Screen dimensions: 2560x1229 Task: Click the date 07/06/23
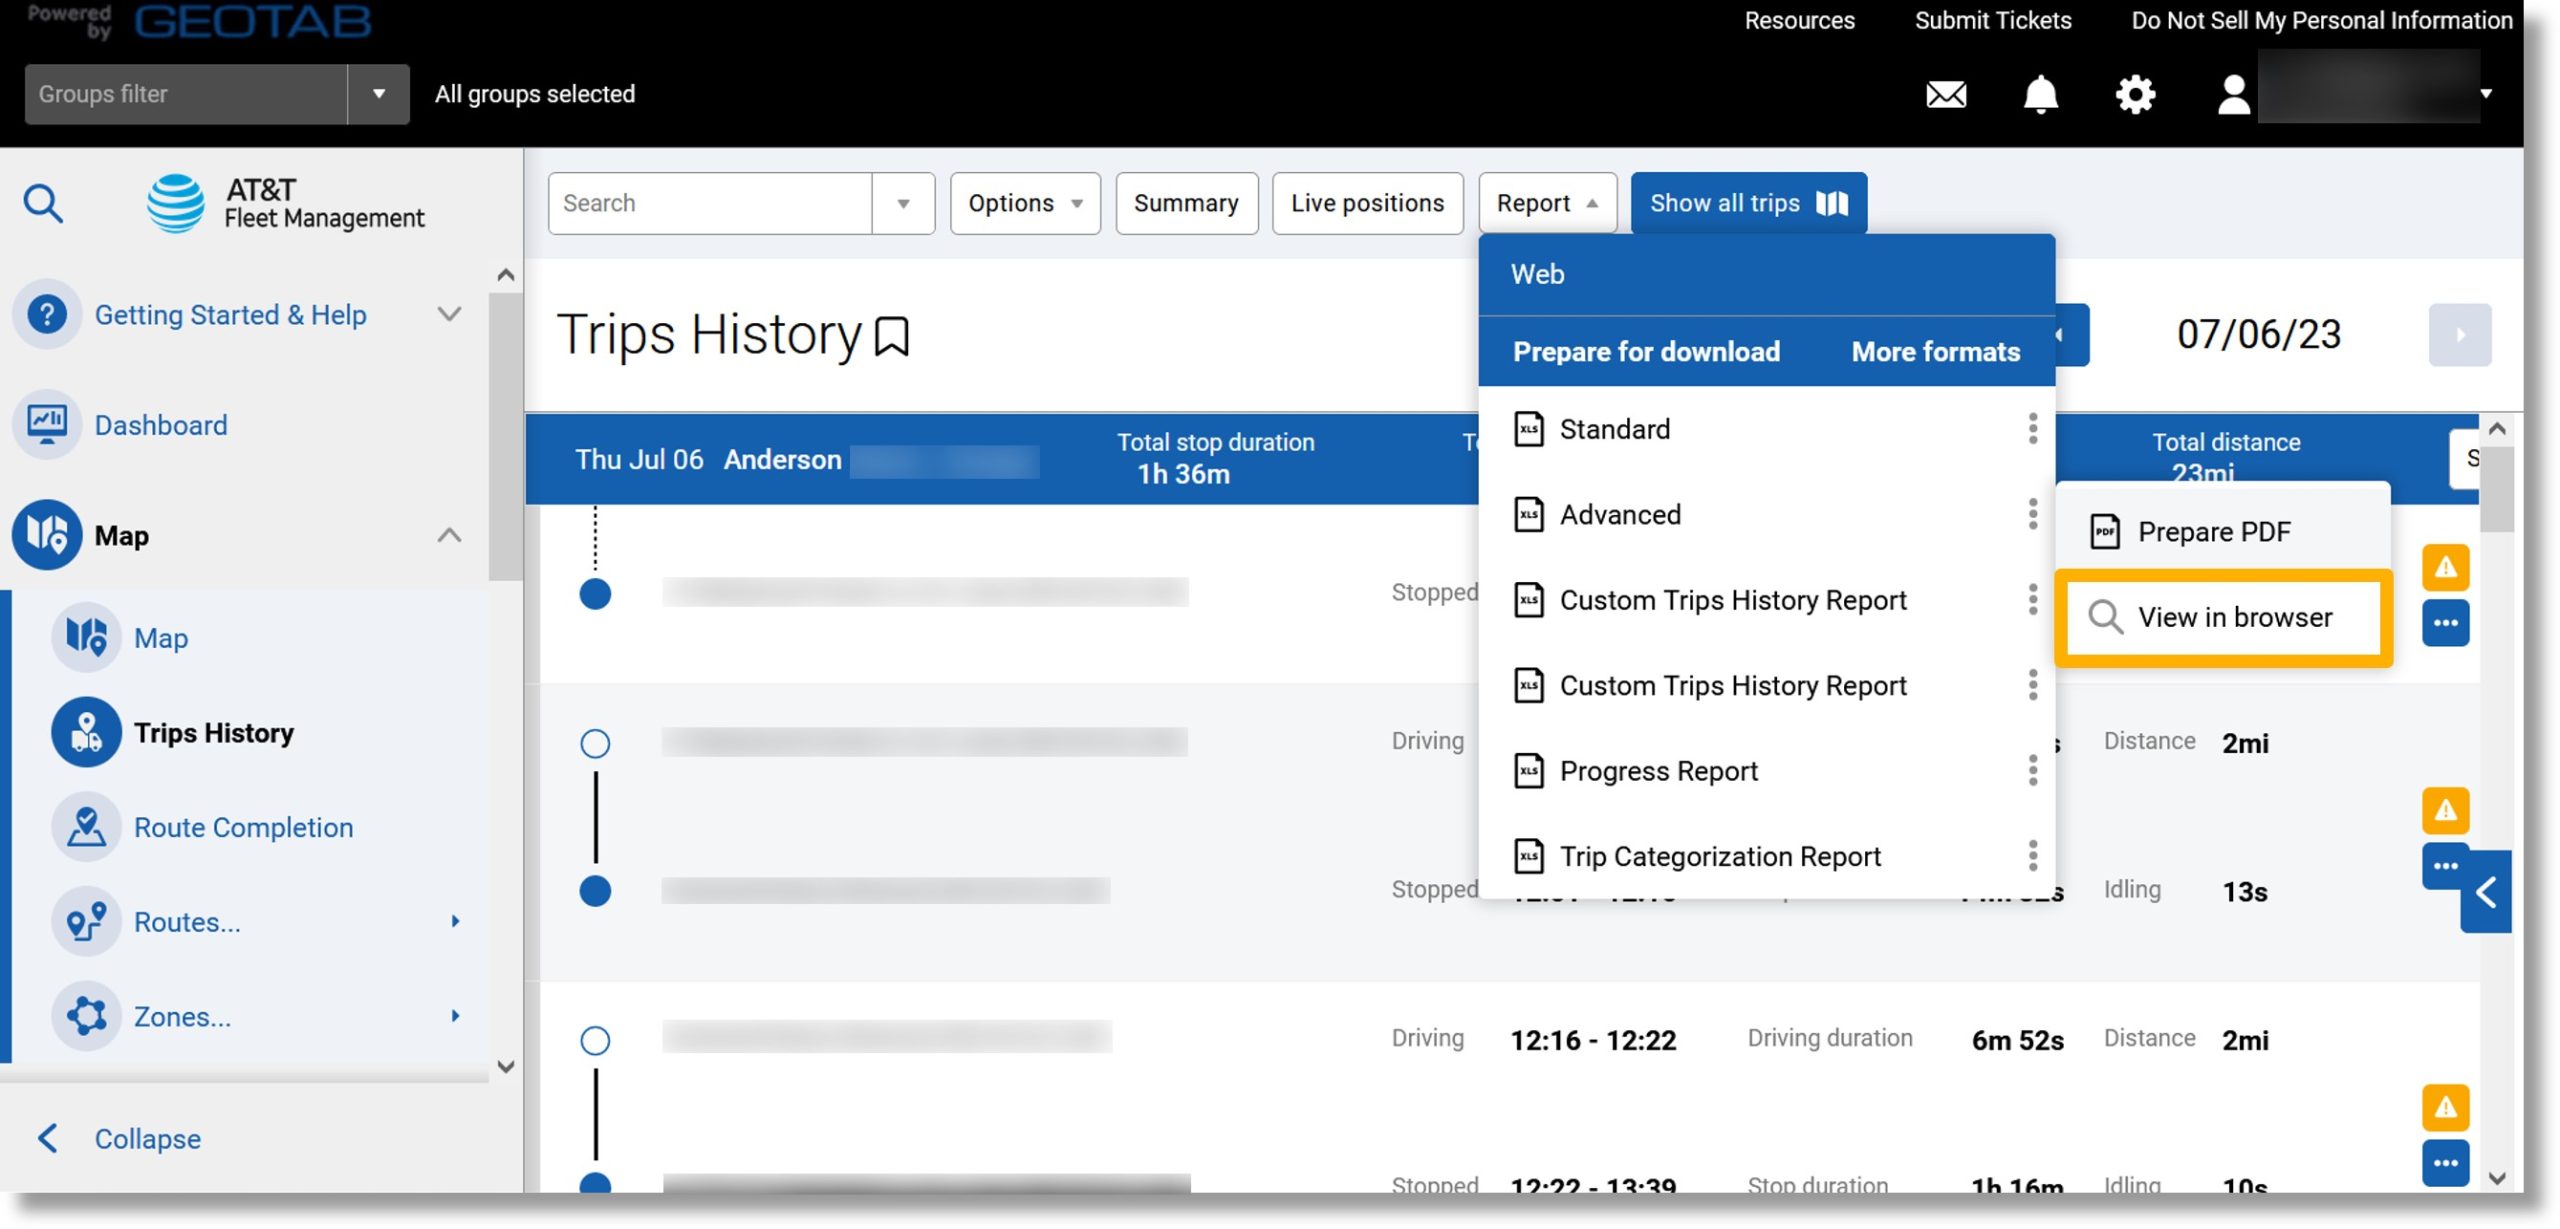[2258, 335]
